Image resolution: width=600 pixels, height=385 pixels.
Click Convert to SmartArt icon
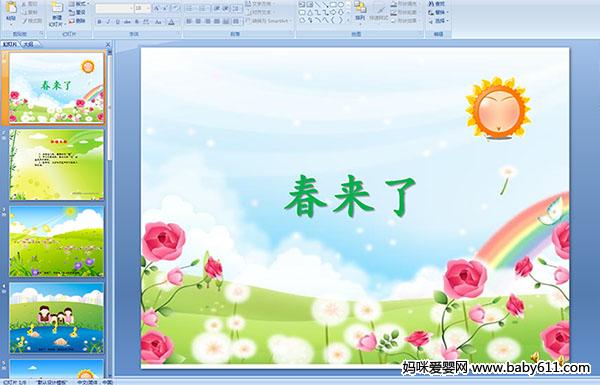click(x=248, y=21)
